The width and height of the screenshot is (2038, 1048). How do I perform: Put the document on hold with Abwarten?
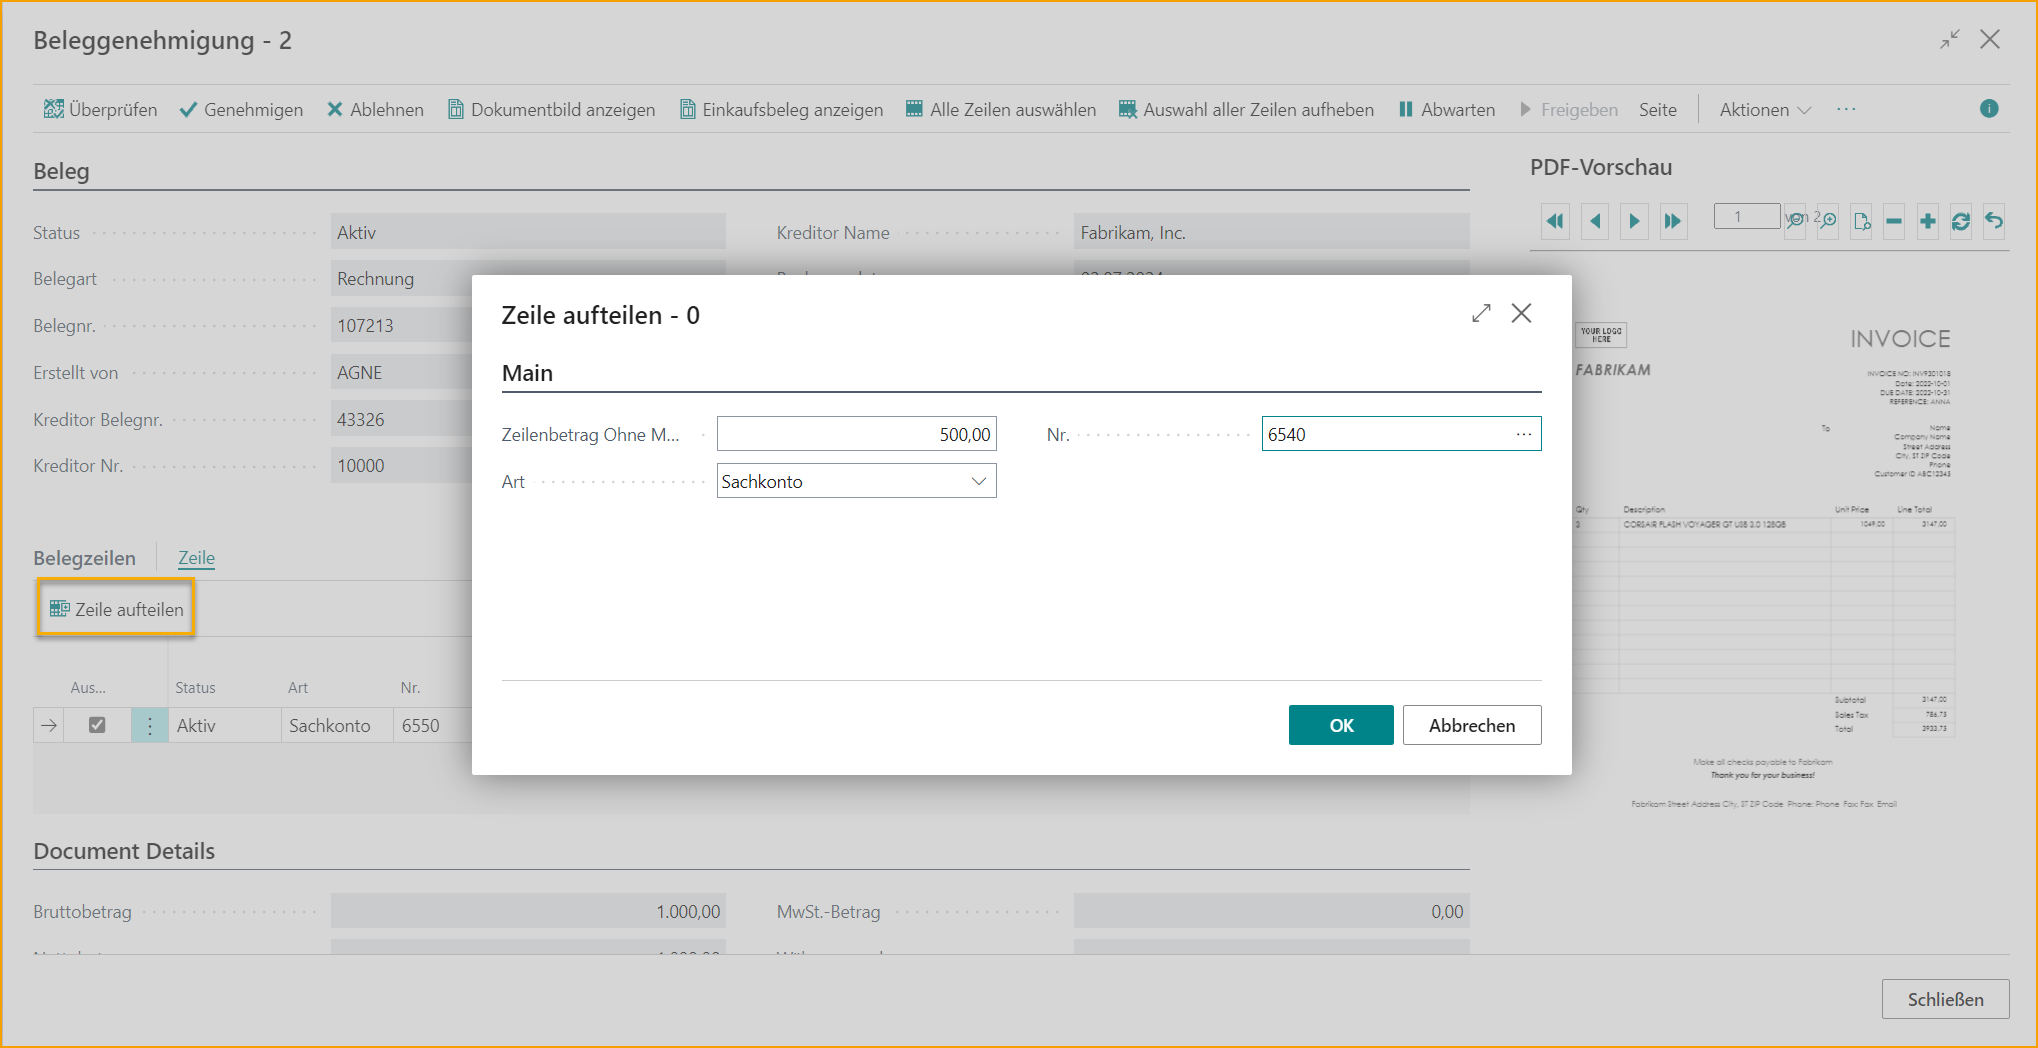(1447, 109)
